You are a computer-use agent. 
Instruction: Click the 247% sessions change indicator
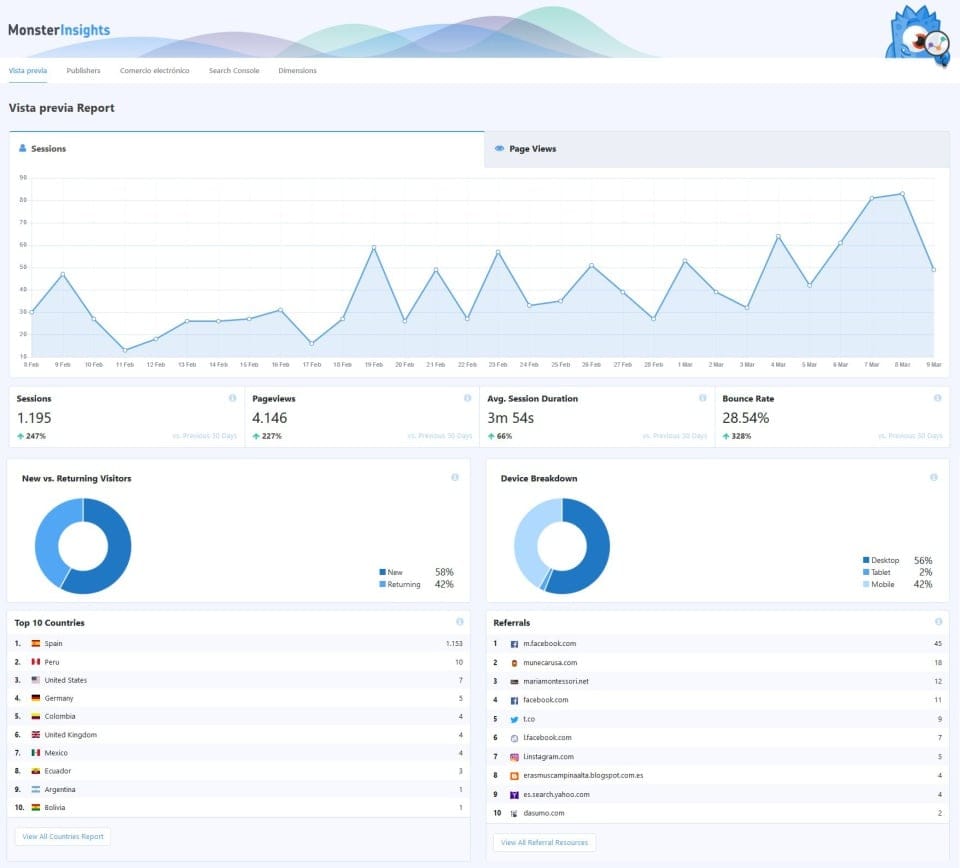(31, 436)
